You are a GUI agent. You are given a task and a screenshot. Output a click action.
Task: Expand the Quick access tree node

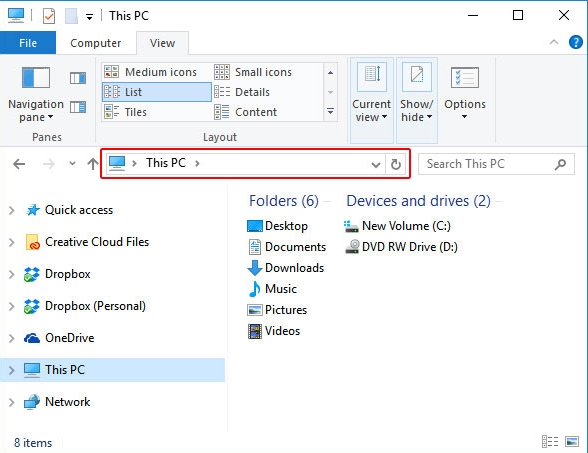click(x=12, y=210)
